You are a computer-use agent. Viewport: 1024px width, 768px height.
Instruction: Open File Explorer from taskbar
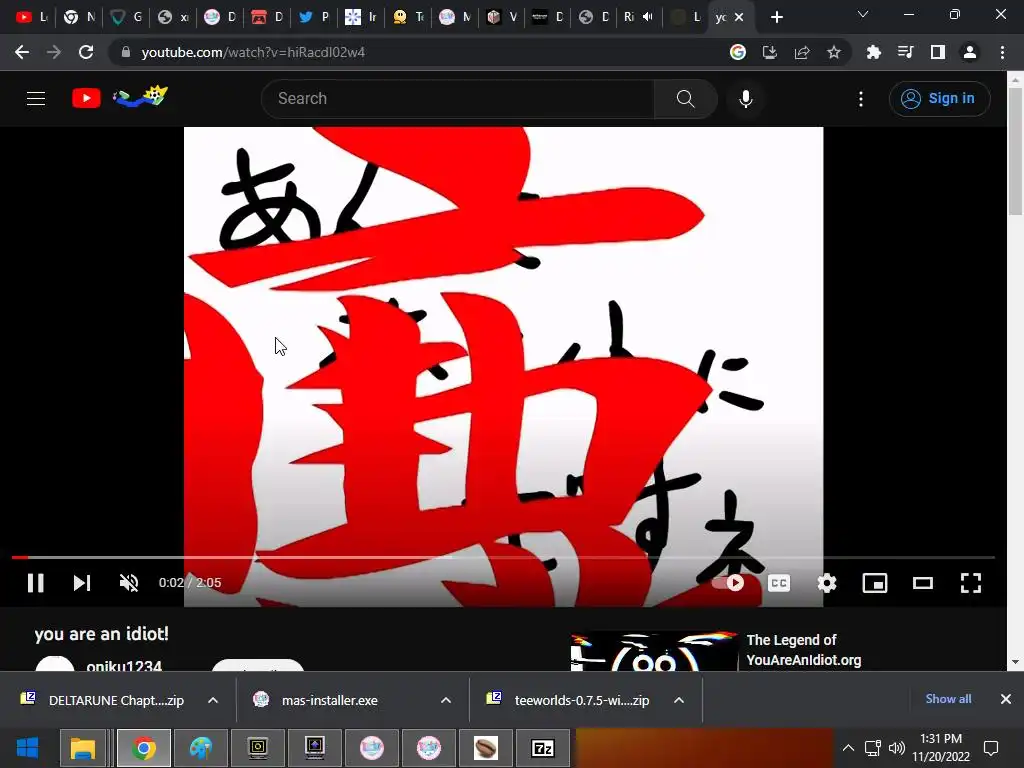click(83, 748)
